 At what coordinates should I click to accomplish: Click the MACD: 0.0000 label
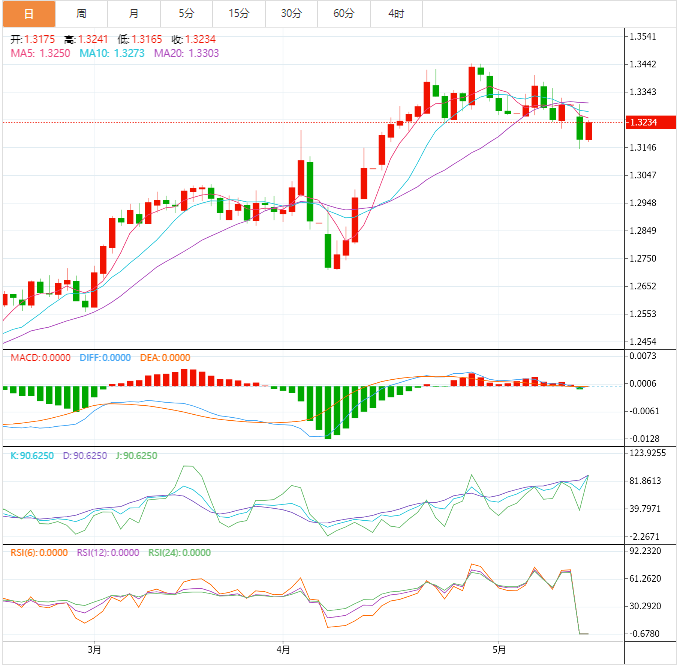[x=40, y=358]
